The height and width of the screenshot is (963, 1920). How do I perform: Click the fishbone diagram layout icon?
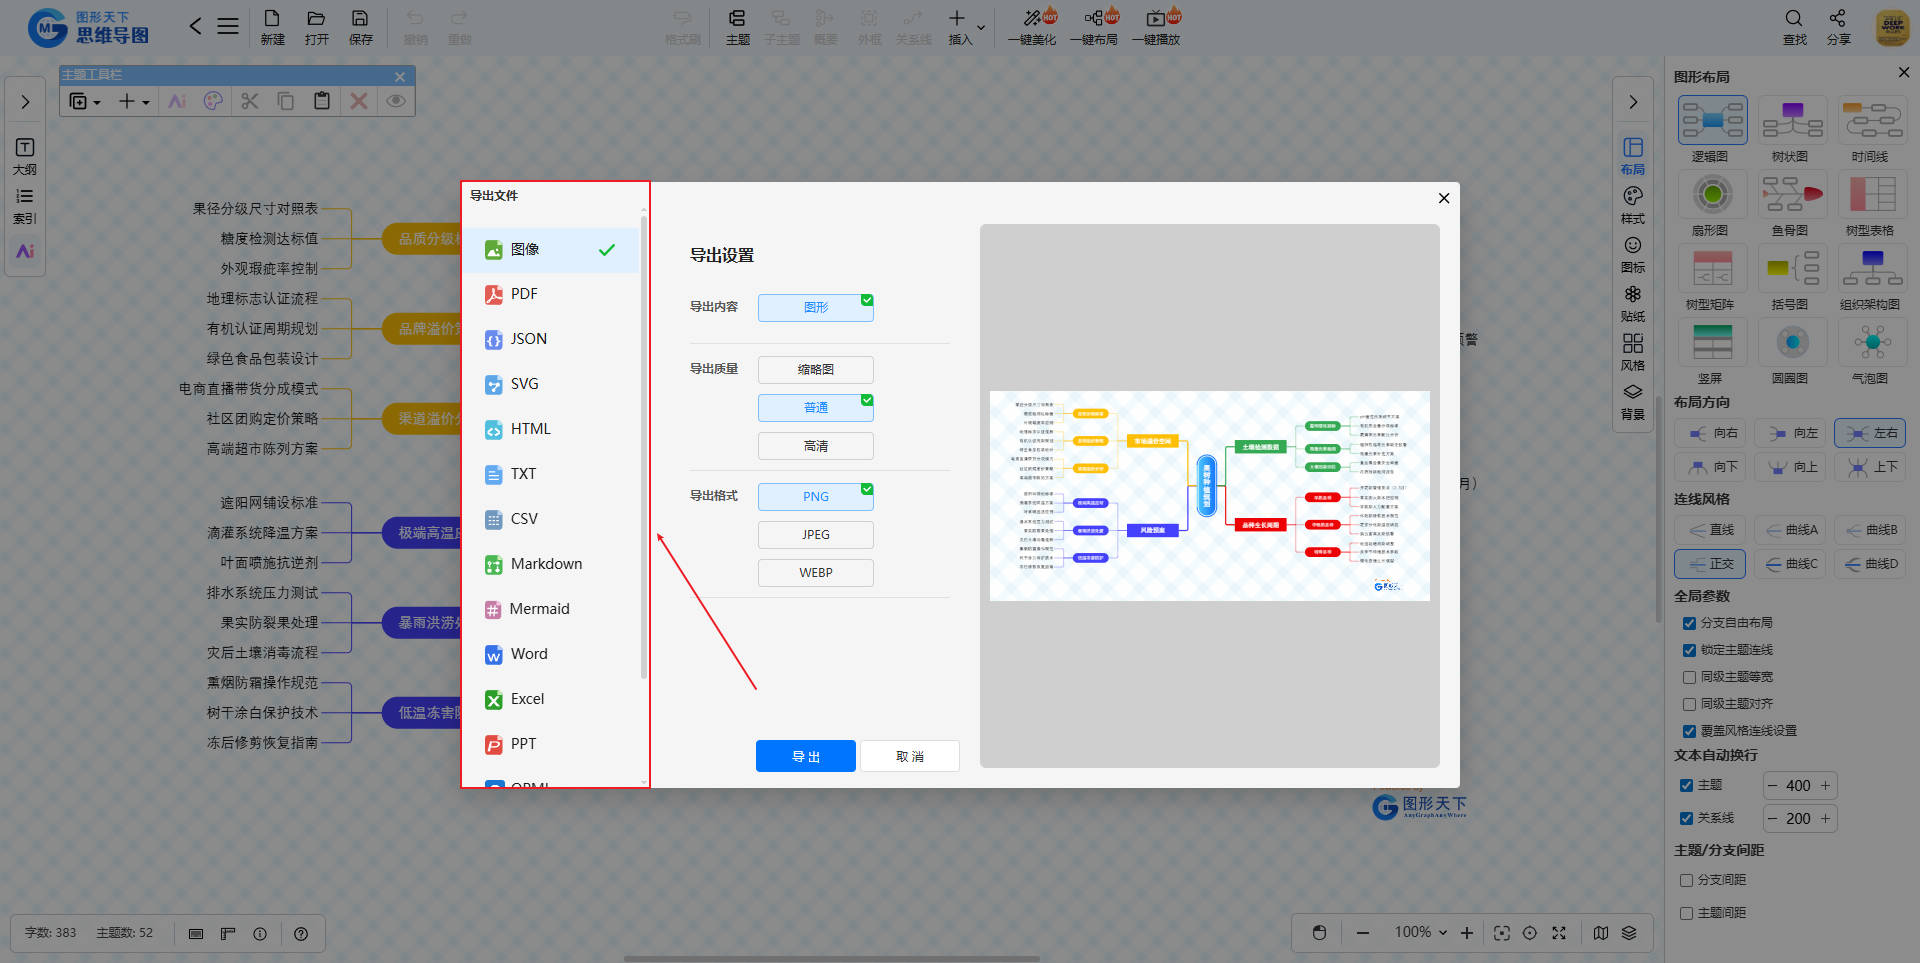click(1791, 195)
